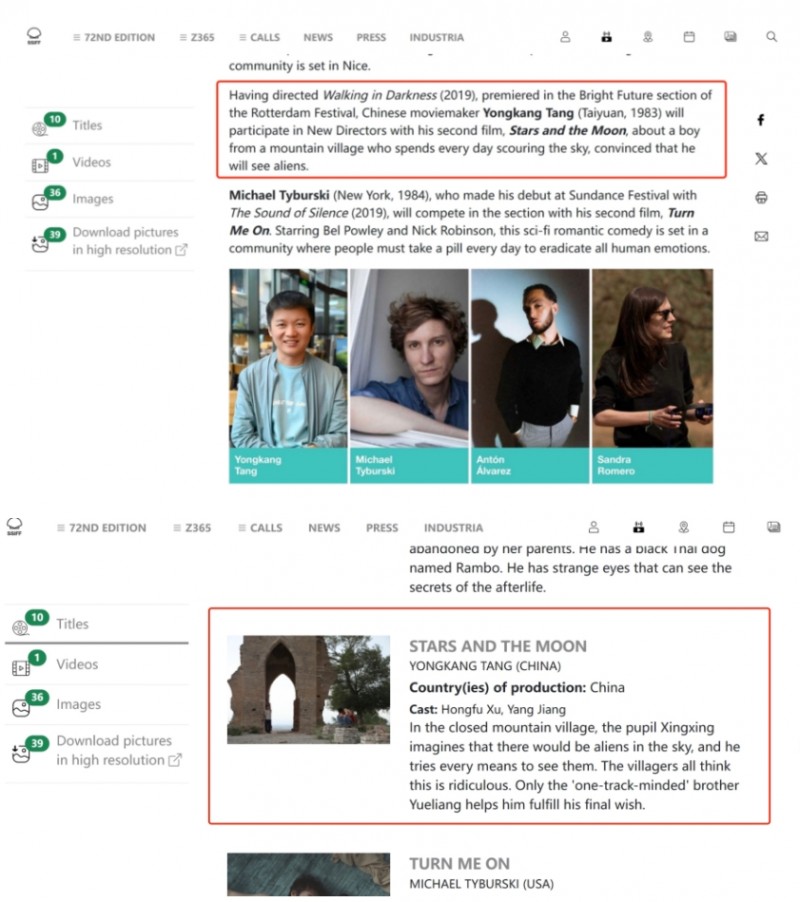
Task: Share the article on Facebook
Action: pos(761,120)
